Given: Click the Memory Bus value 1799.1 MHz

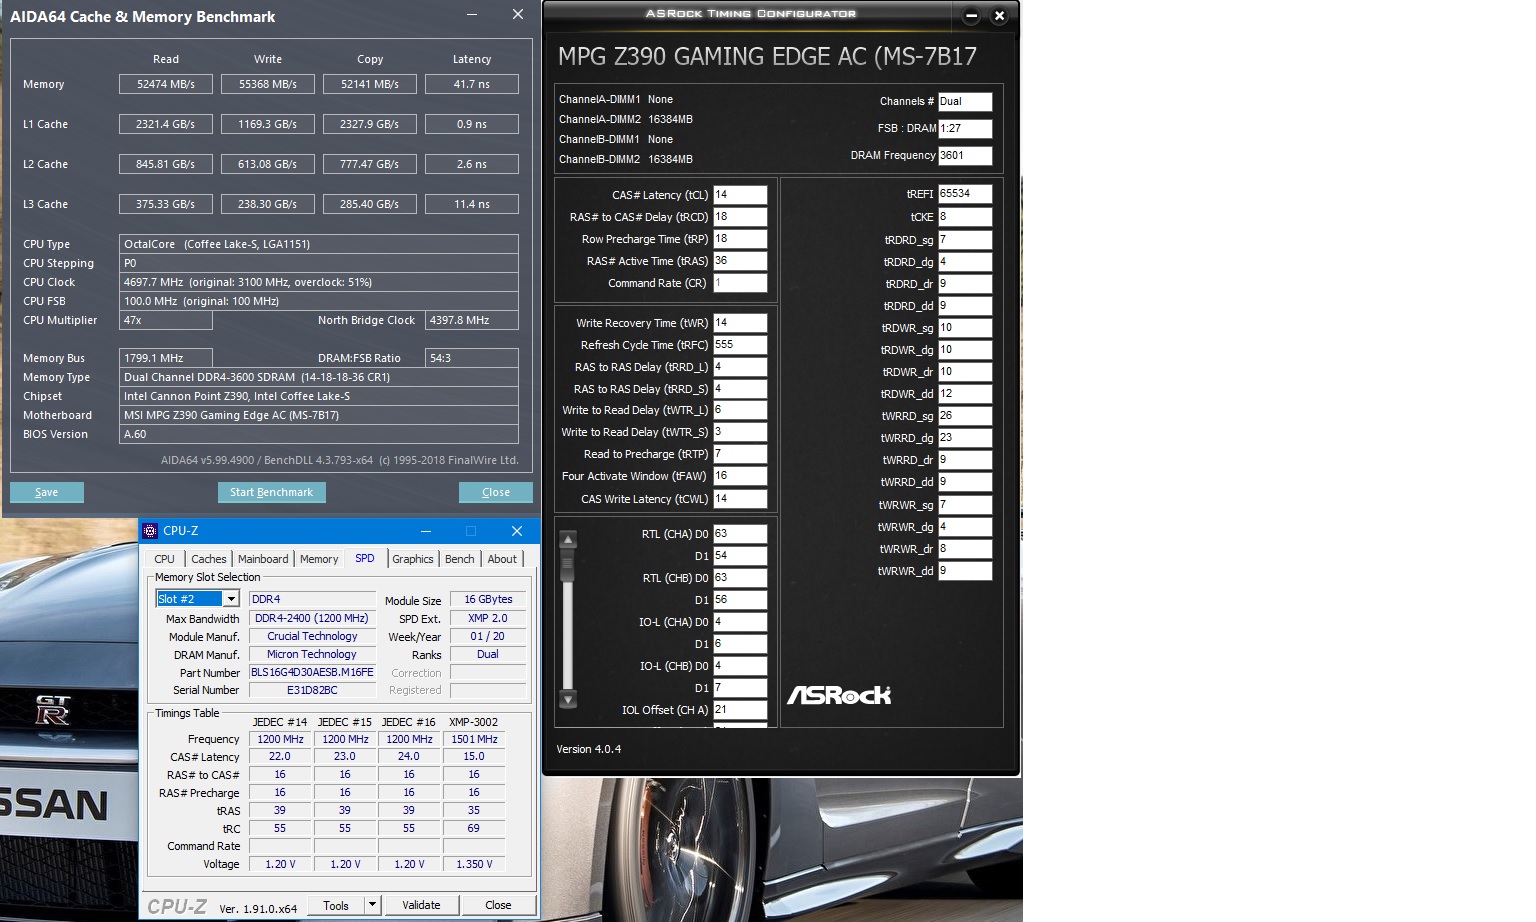Looking at the screenshot, I should [x=166, y=358].
